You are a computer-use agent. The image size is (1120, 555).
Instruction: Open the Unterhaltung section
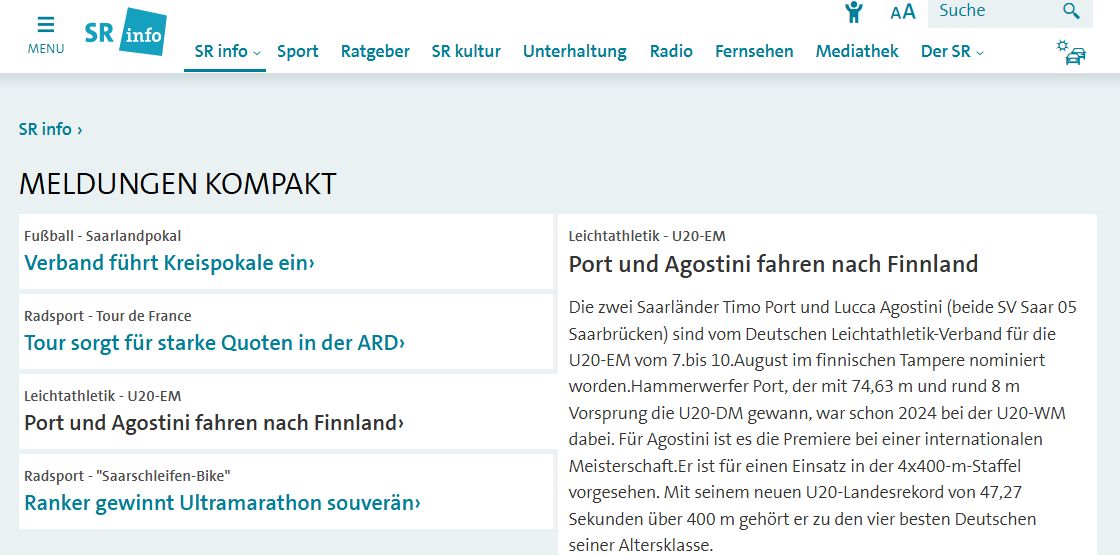pos(574,51)
